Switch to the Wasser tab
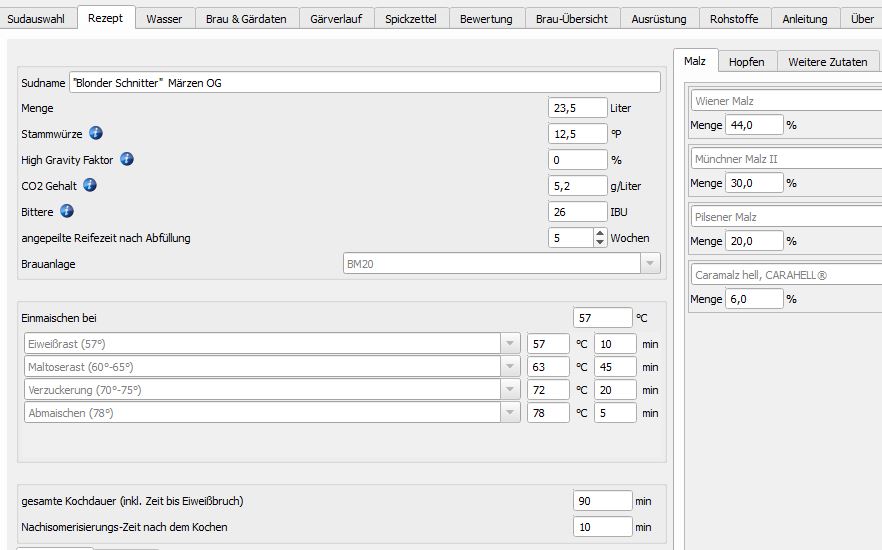 point(164,19)
